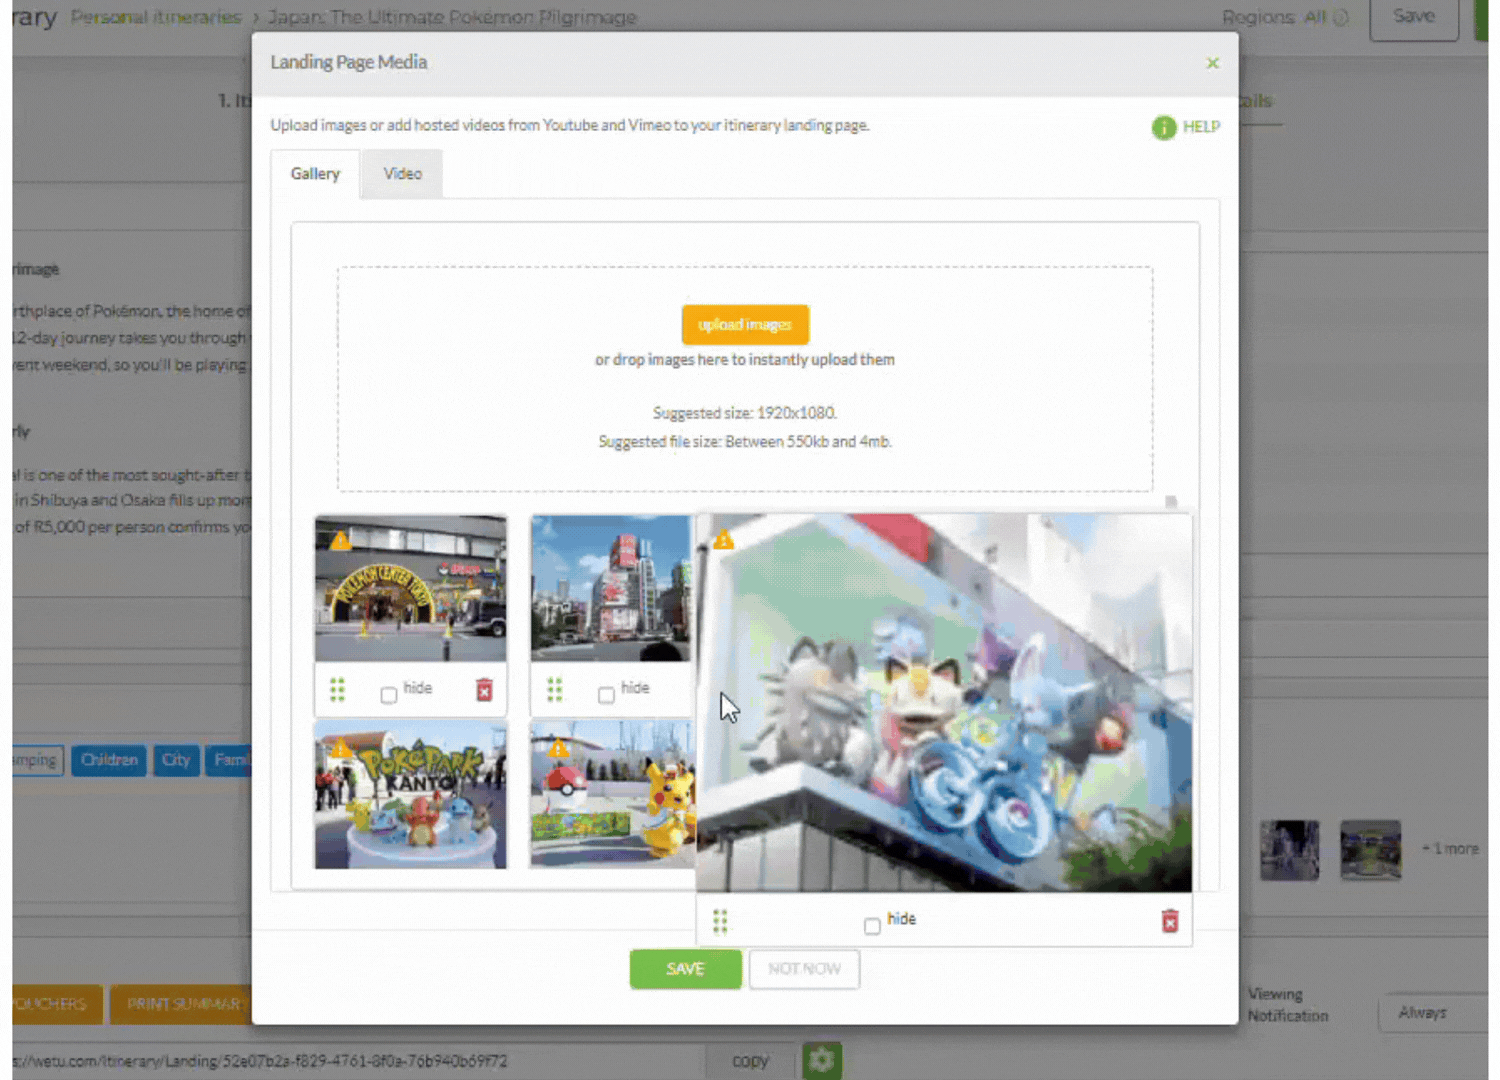Viewport: 1500px width, 1080px height.
Task: Select the PokePark Kanto thumbnail
Action: tap(411, 795)
